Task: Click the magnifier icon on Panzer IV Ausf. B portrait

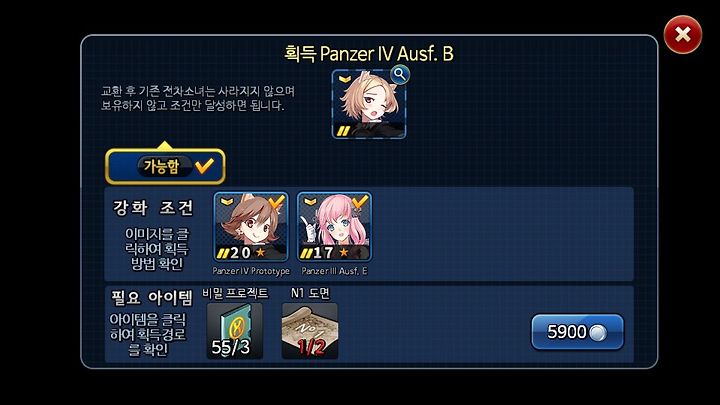Action: (400, 74)
